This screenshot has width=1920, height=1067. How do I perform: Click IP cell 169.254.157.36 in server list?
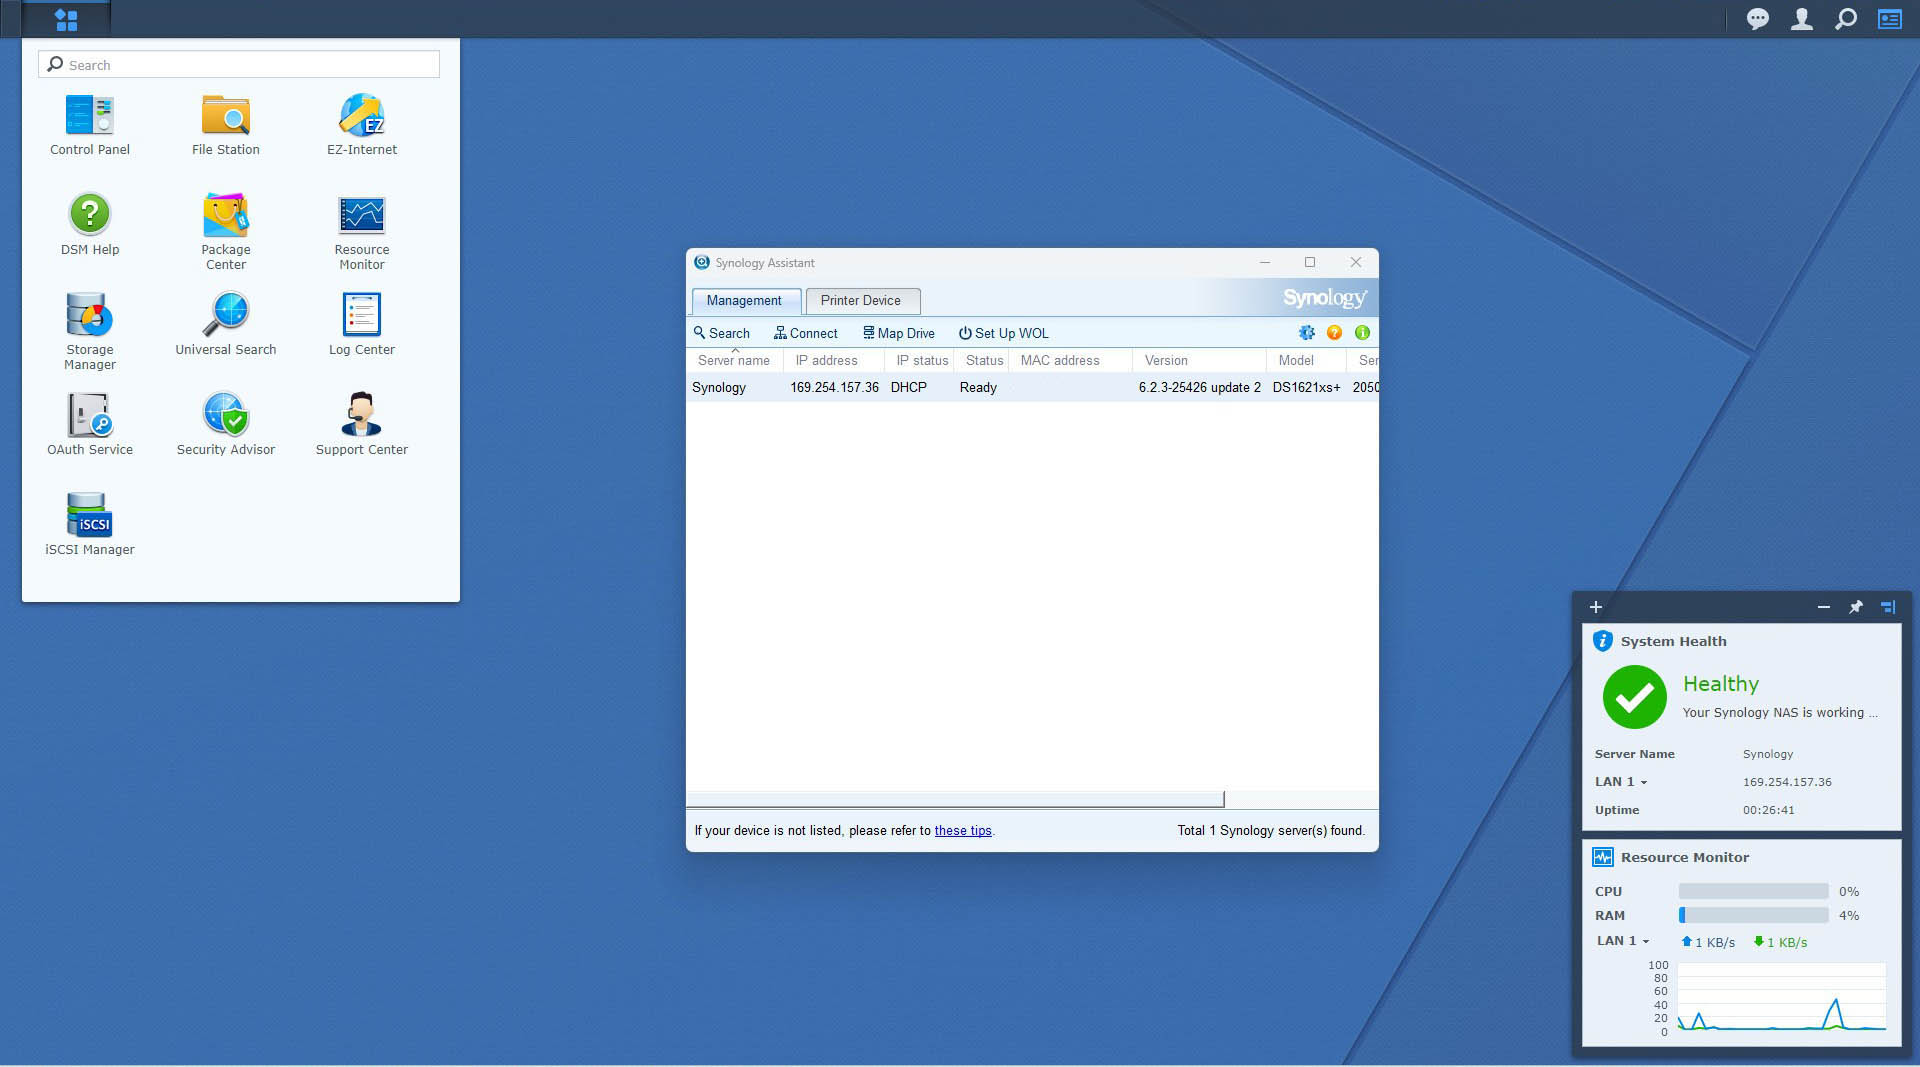(x=834, y=387)
